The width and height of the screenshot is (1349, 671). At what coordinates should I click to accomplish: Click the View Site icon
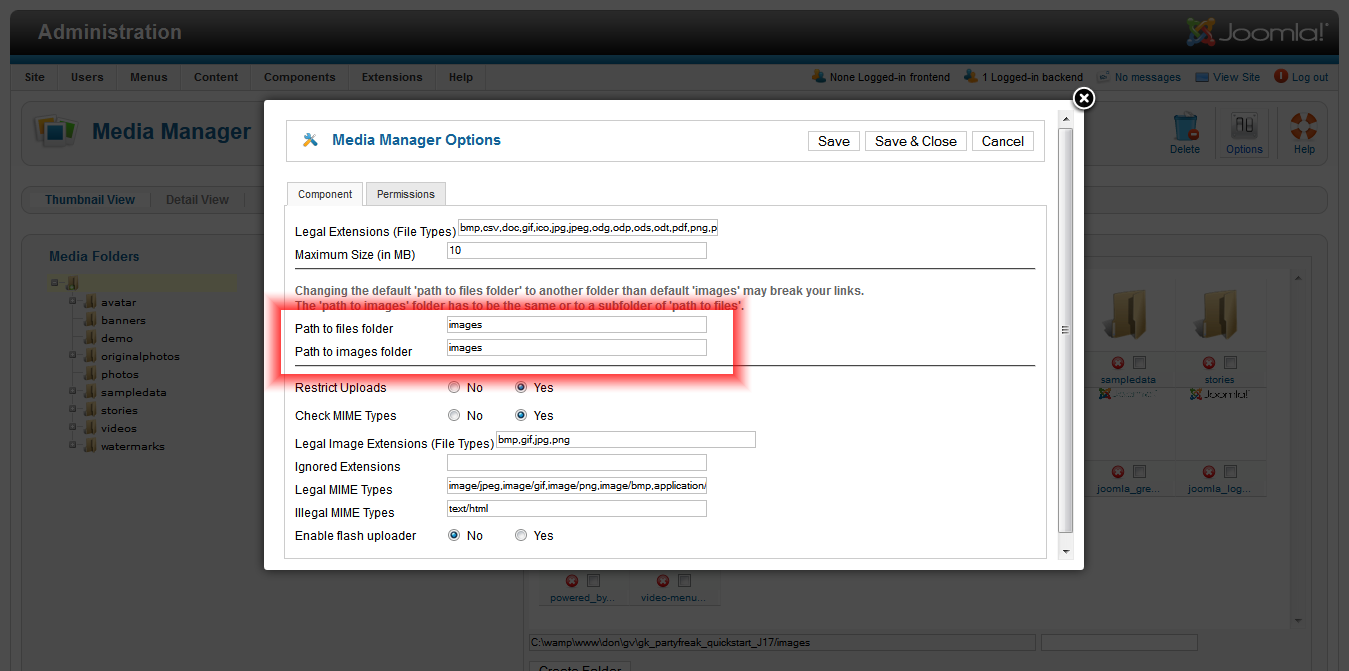[1202, 77]
